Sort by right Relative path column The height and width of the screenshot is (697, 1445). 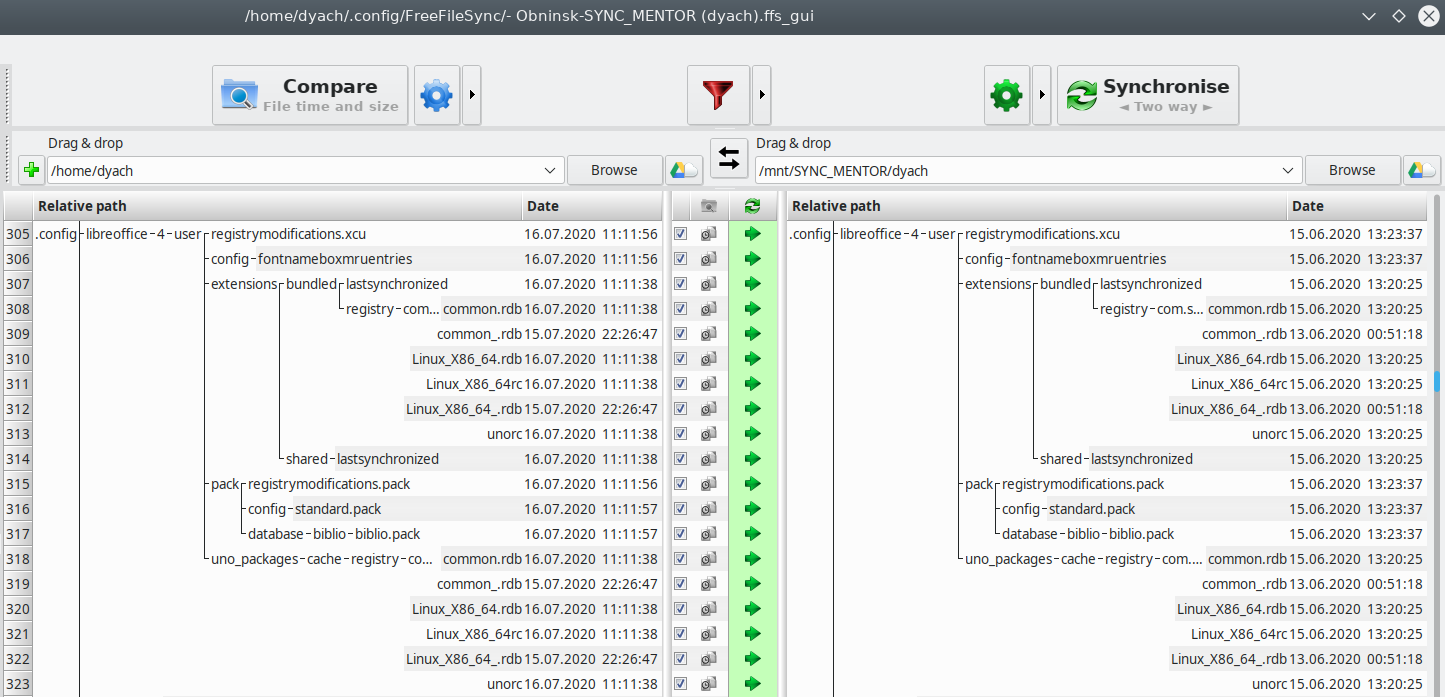1037,206
